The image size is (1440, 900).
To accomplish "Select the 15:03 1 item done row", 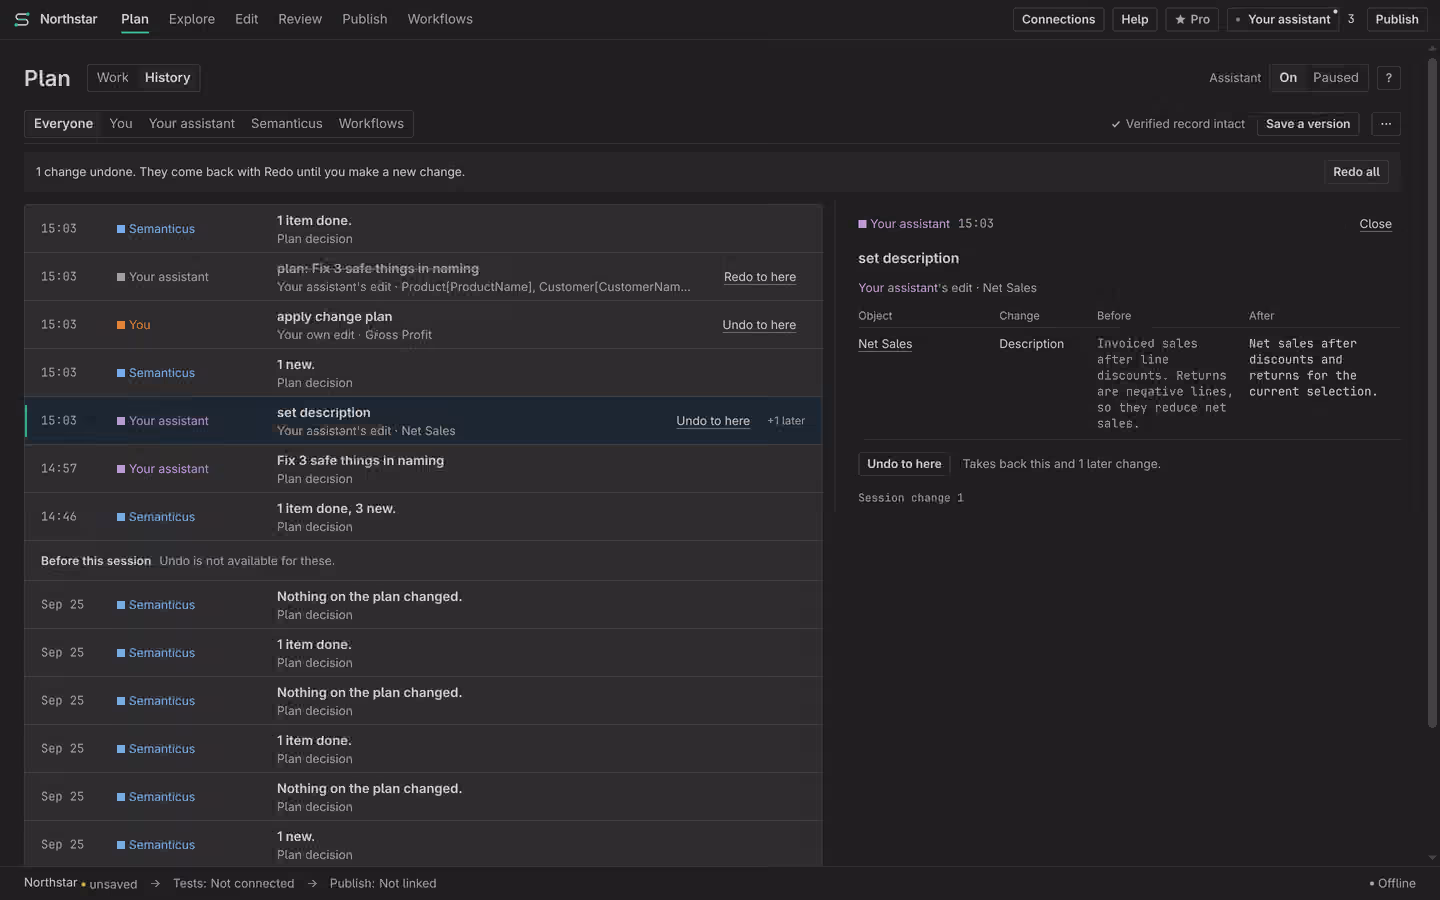I will [x=423, y=229].
